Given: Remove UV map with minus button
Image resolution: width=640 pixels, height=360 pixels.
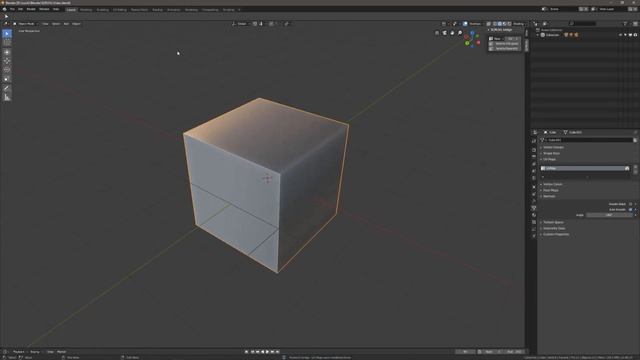Looking at the screenshot, I should pos(635,173).
